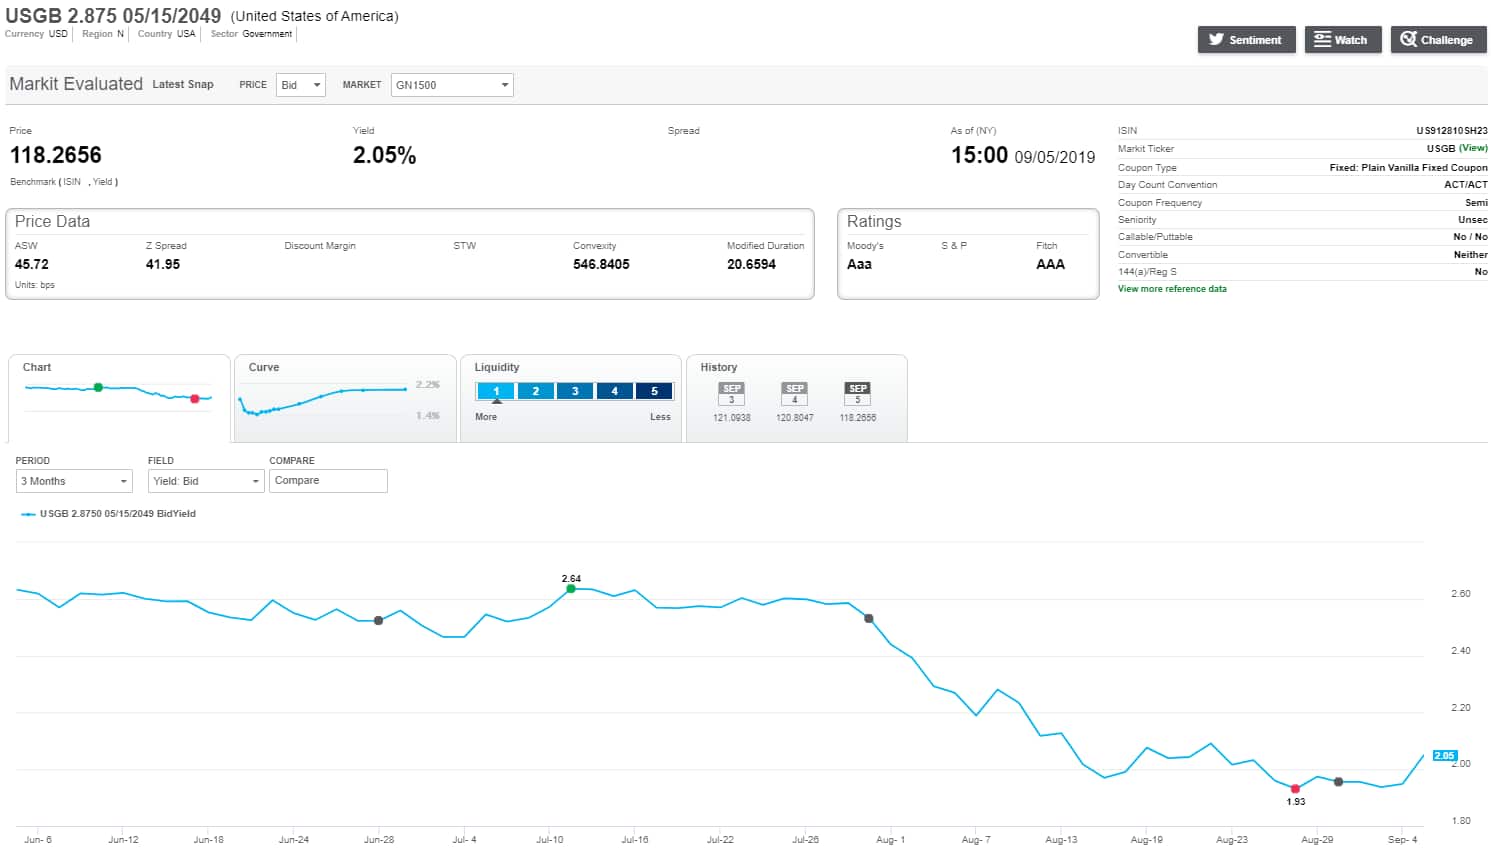This screenshot has width=1494, height=853.
Task: Switch to the History tab
Action: click(x=797, y=398)
